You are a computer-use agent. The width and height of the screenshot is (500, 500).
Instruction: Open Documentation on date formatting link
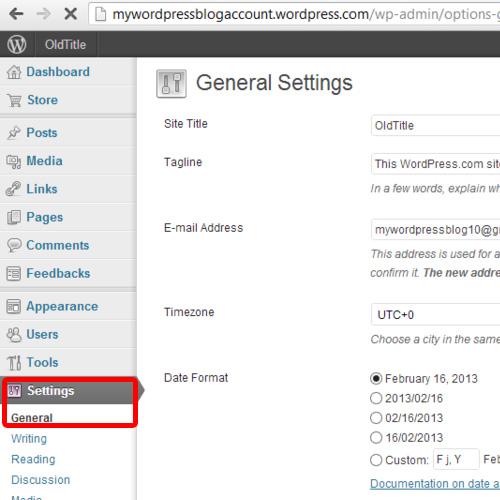pos(435,484)
